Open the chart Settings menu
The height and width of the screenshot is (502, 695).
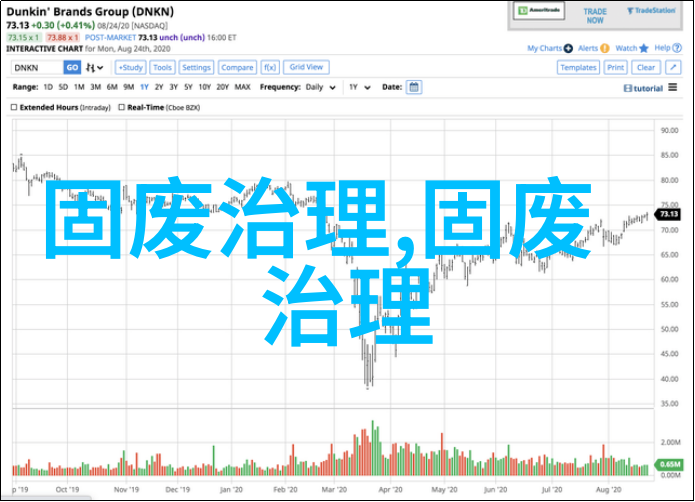196,68
